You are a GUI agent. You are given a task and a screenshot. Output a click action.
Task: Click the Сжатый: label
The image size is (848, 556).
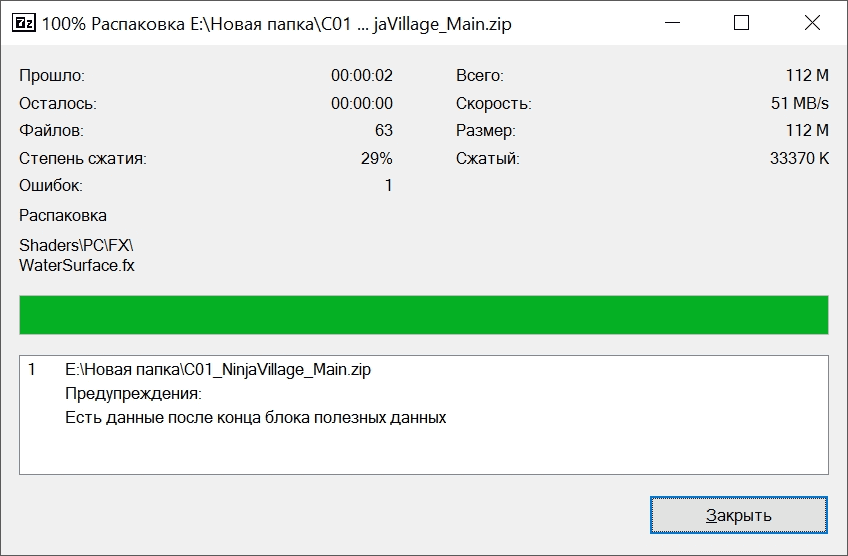coord(488,158)
